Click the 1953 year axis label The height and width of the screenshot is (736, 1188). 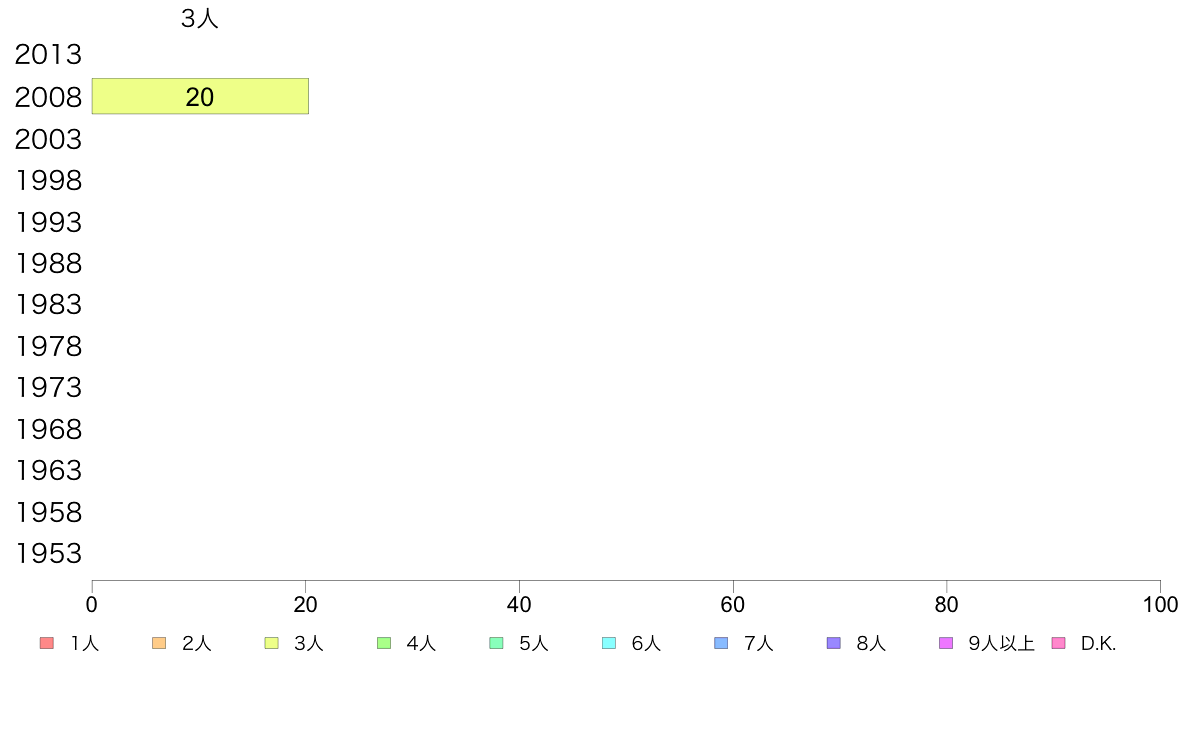48,554
